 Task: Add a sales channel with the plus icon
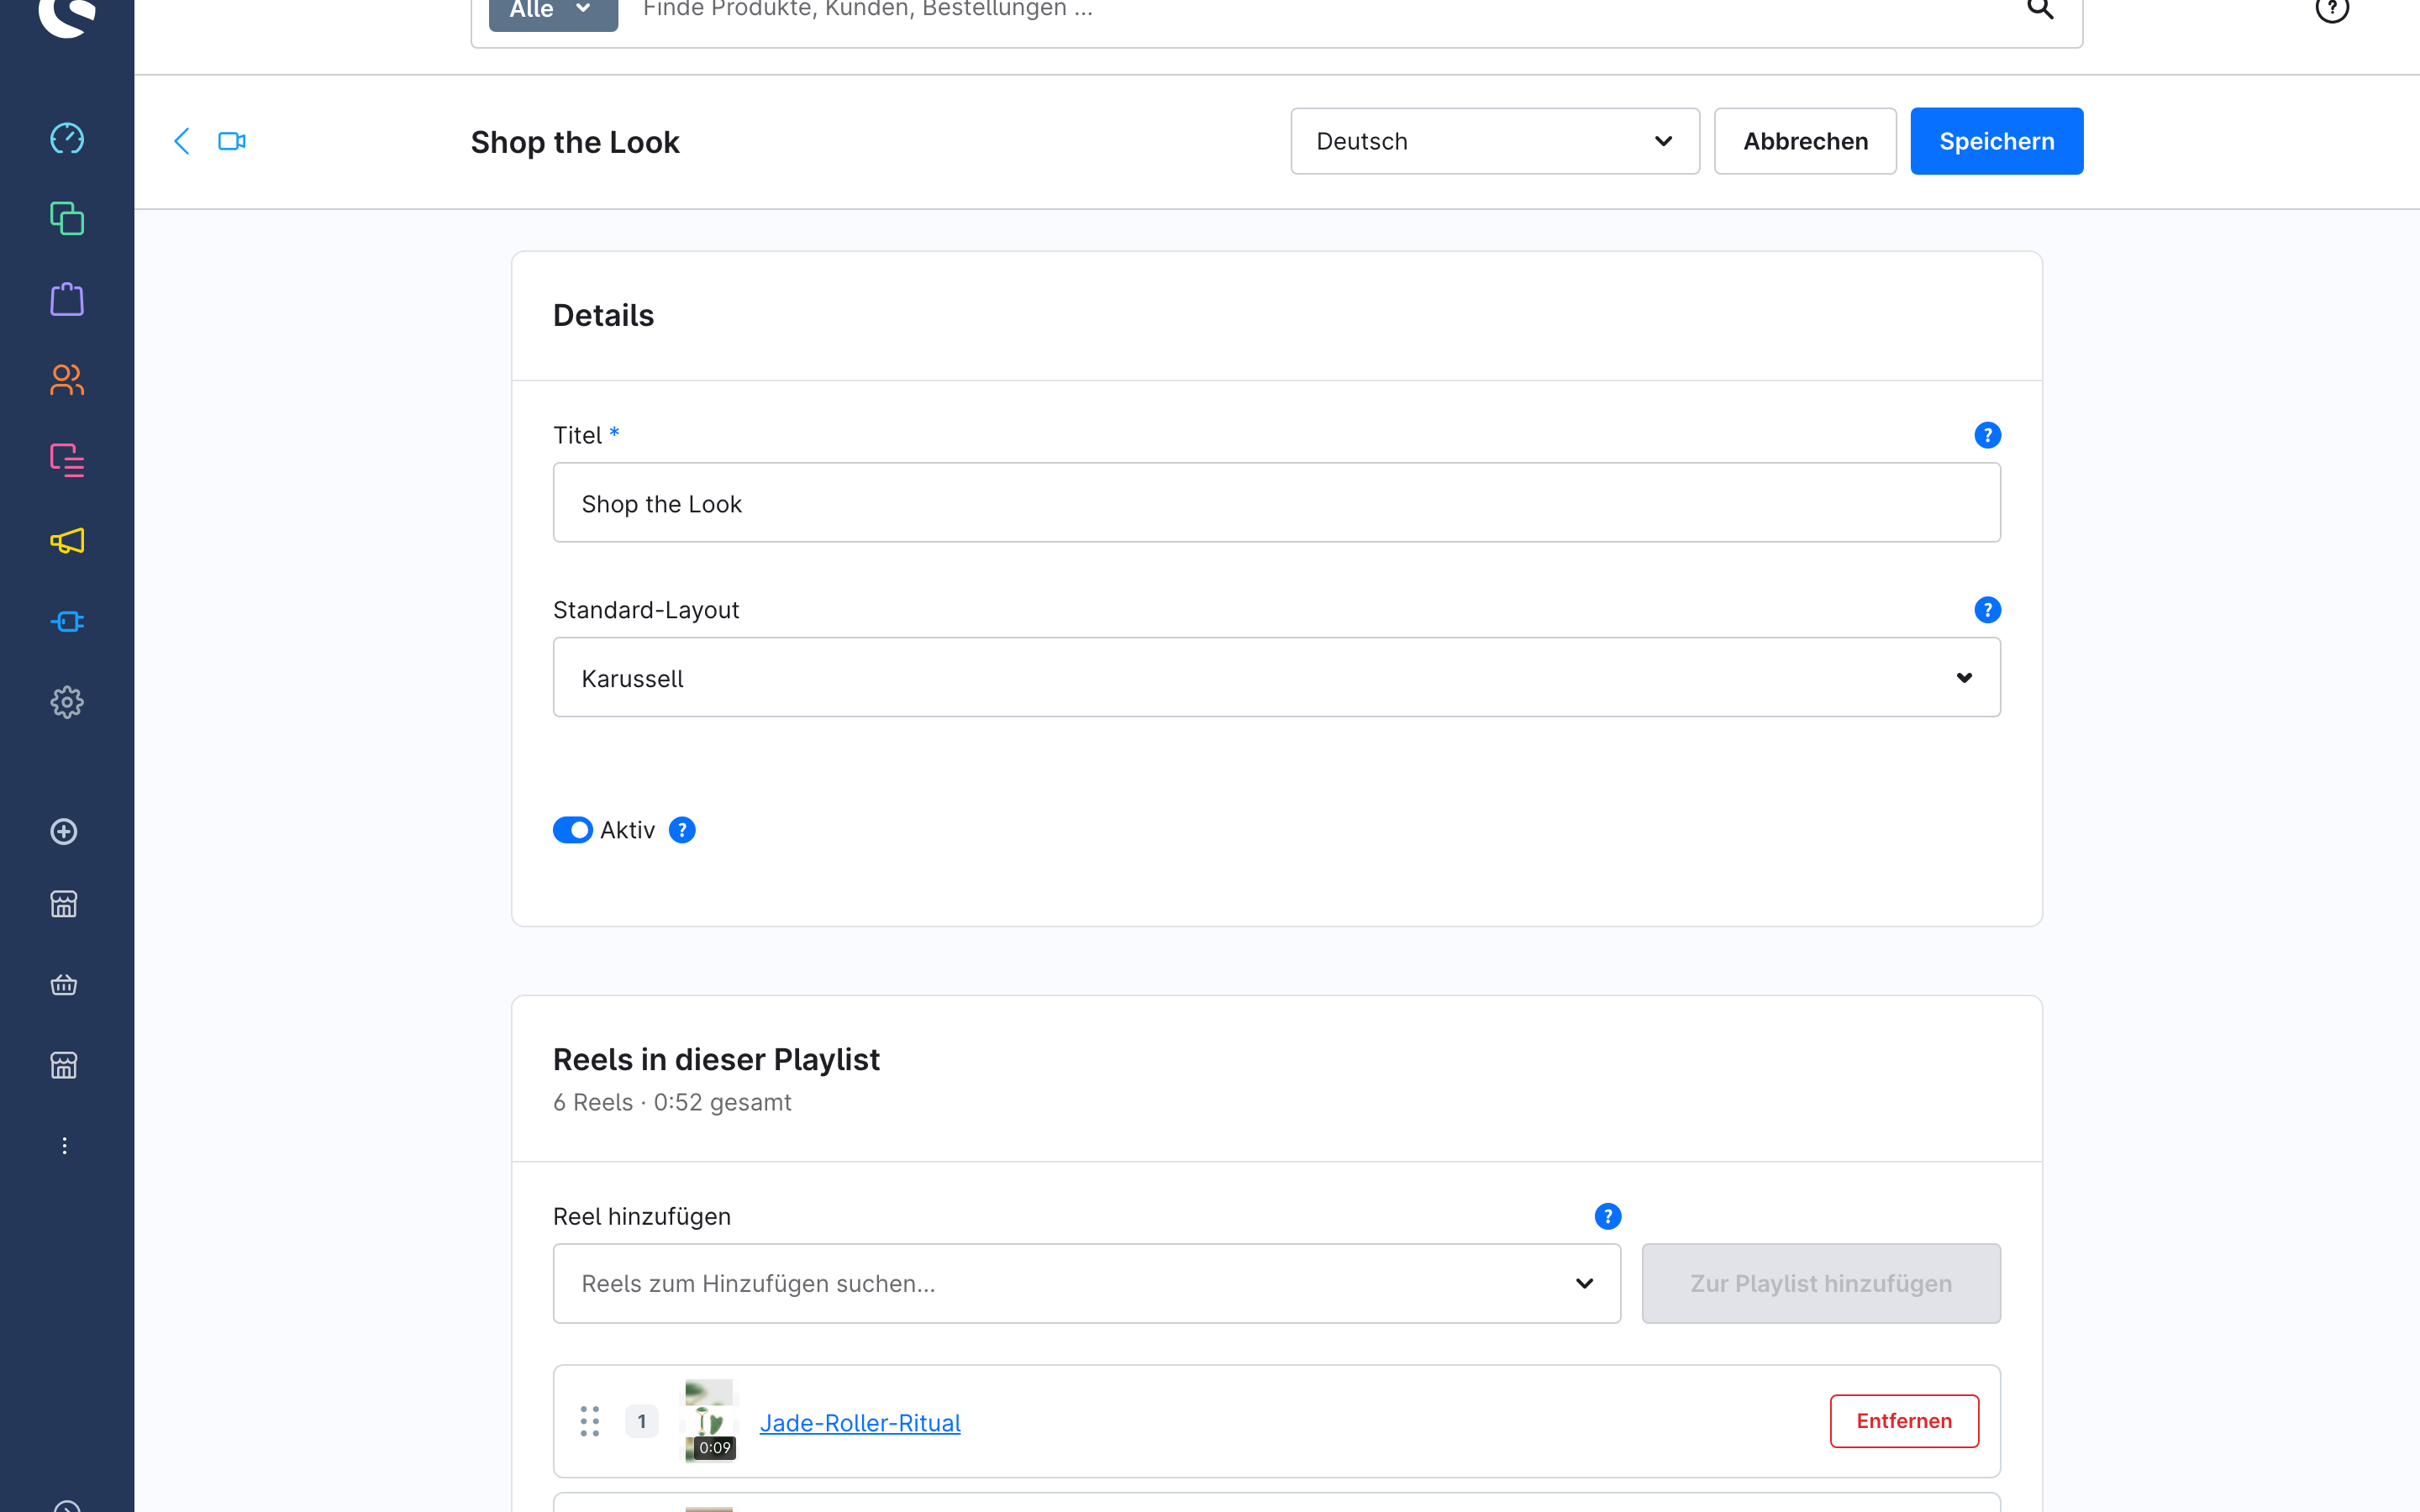coord(64,832)
